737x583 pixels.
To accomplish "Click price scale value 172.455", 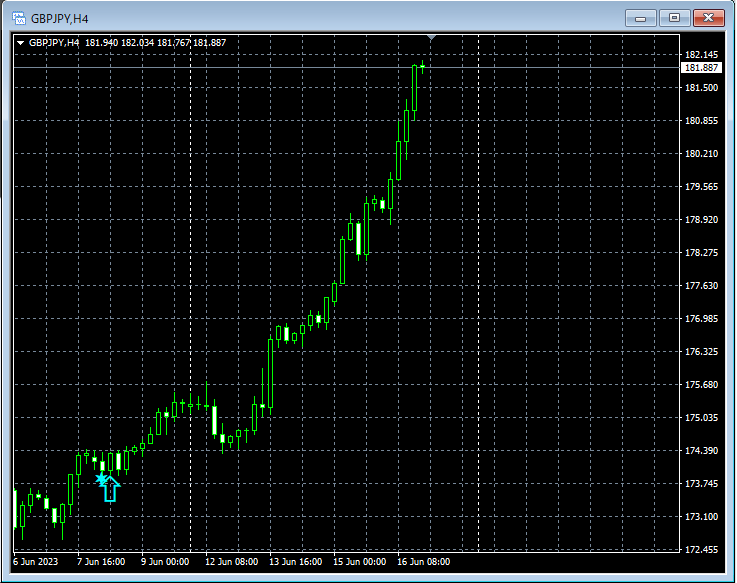I will coord(701,549).
